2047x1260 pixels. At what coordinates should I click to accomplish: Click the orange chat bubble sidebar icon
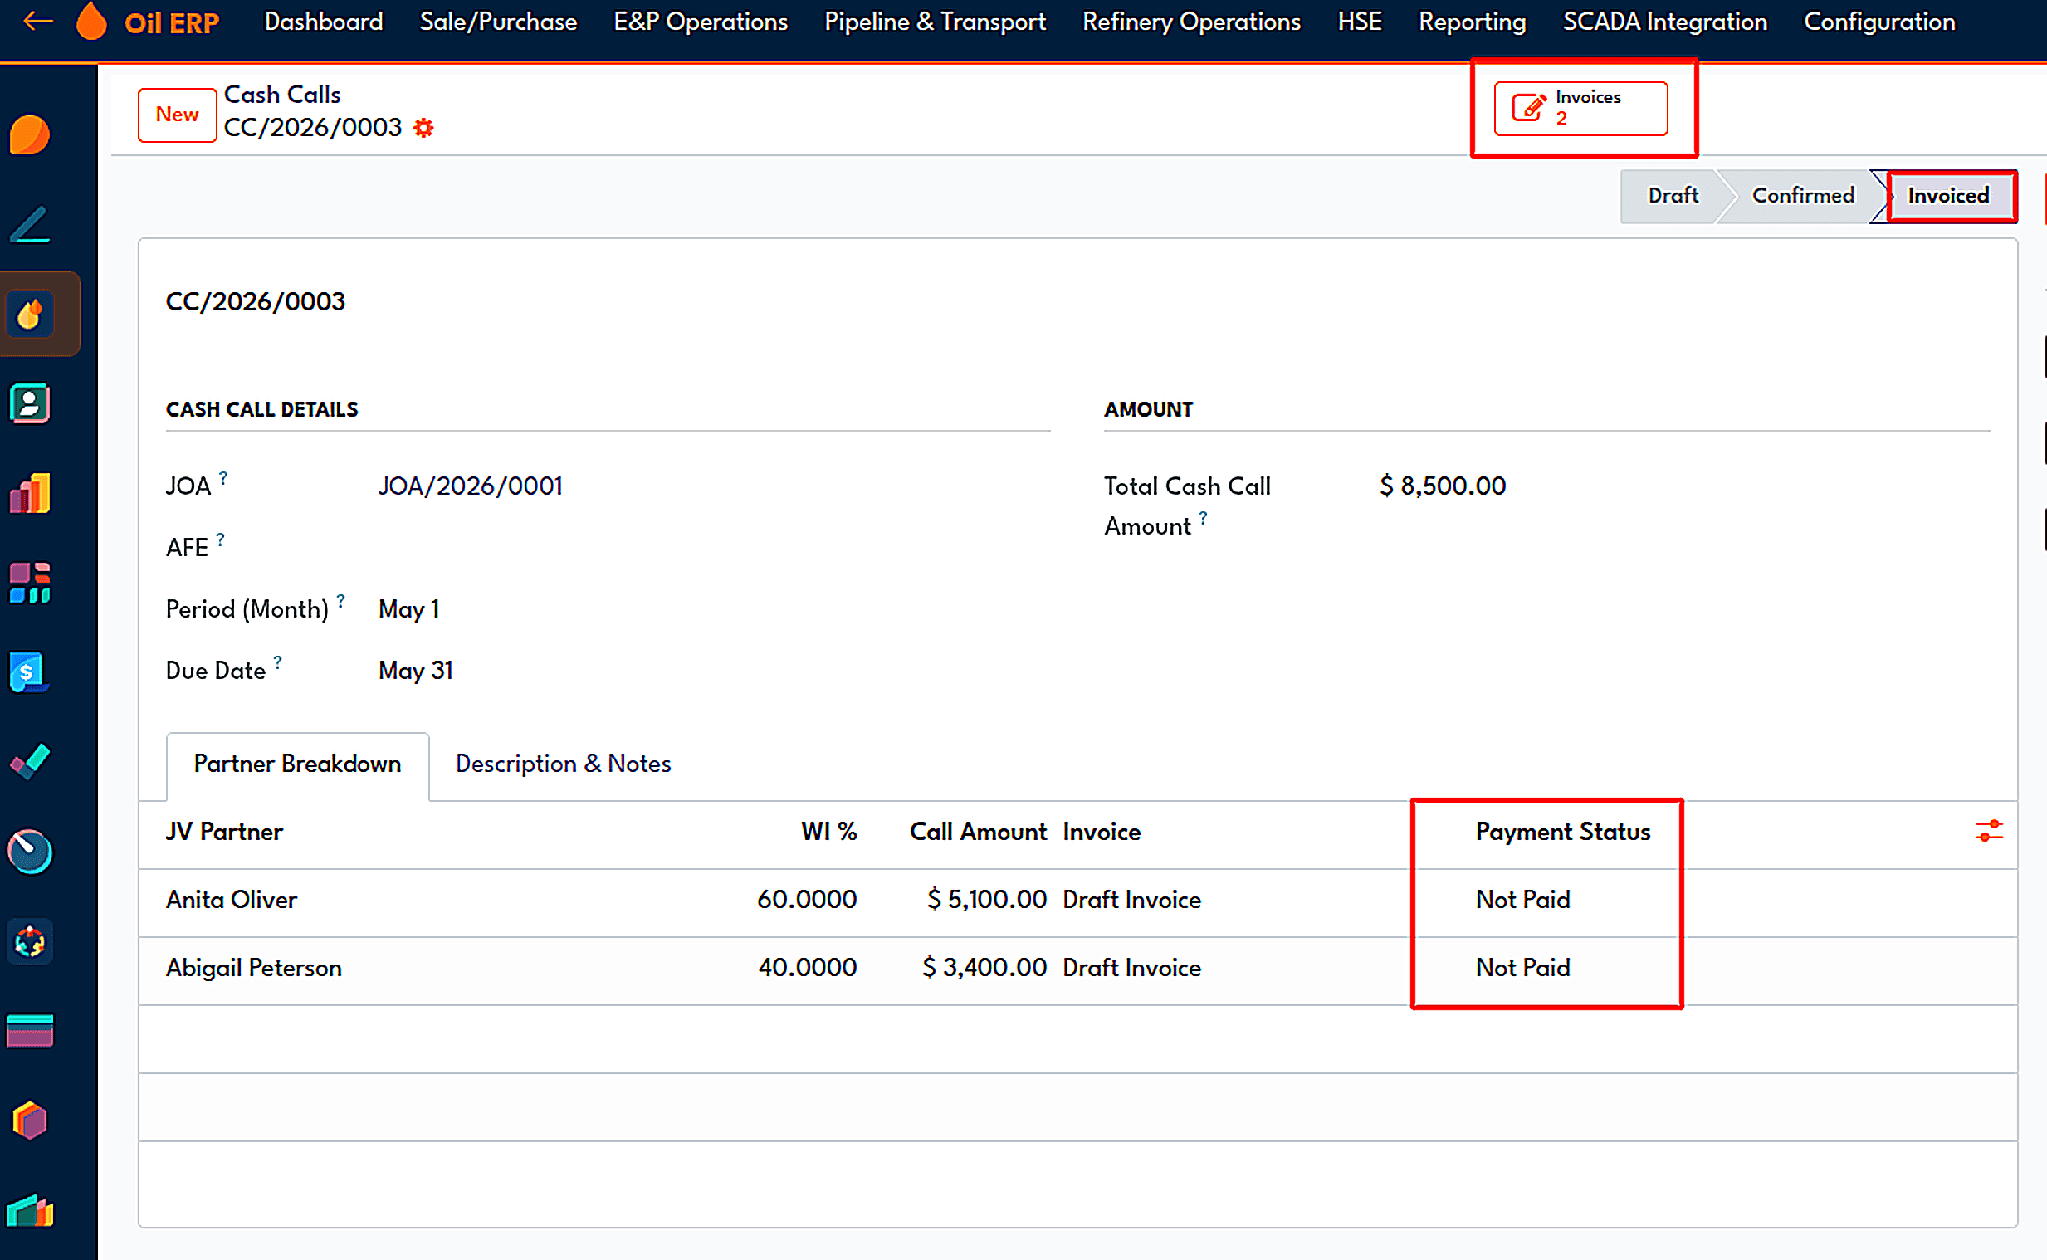pos(30,135)
